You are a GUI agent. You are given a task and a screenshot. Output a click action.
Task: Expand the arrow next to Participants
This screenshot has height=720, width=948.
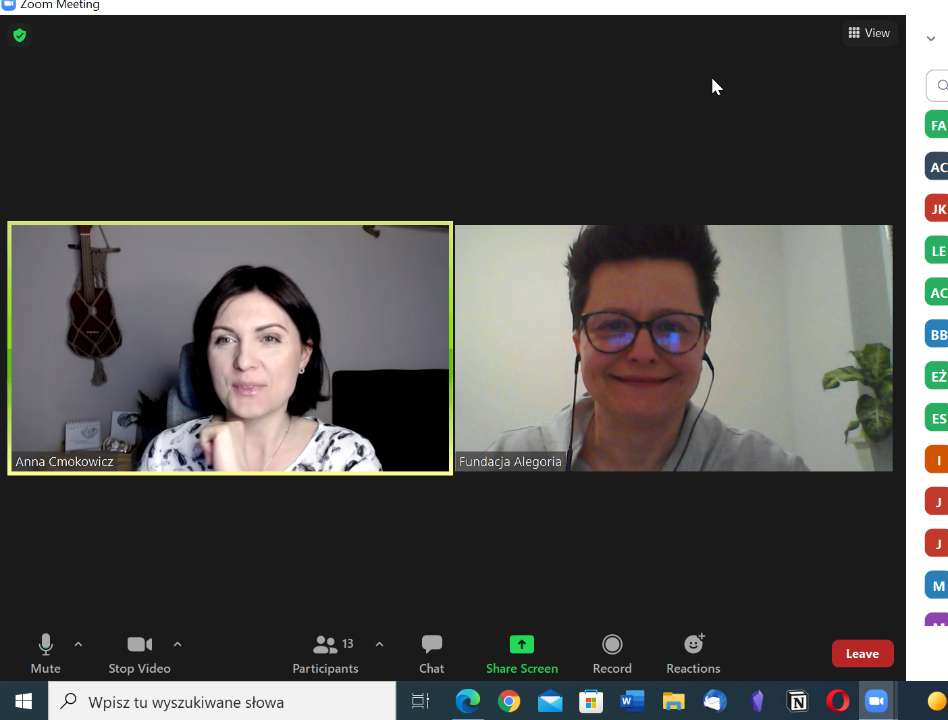point(379,644)
